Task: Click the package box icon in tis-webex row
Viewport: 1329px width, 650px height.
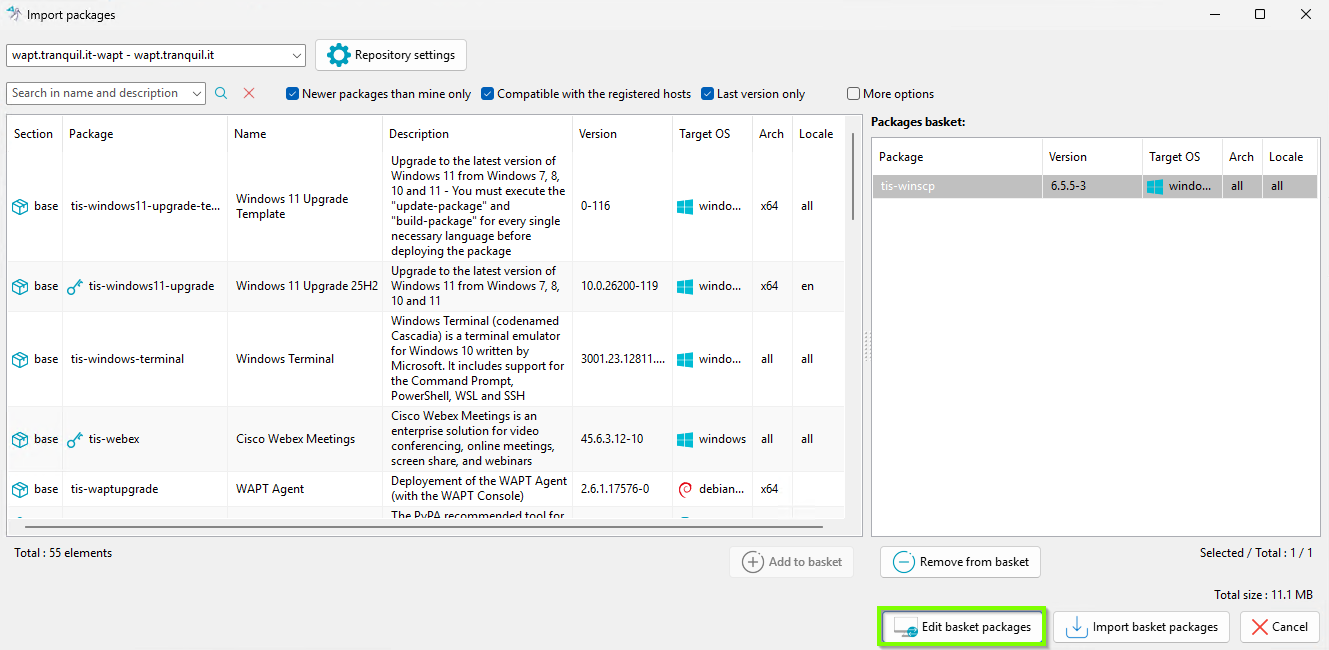Action: 20,439
